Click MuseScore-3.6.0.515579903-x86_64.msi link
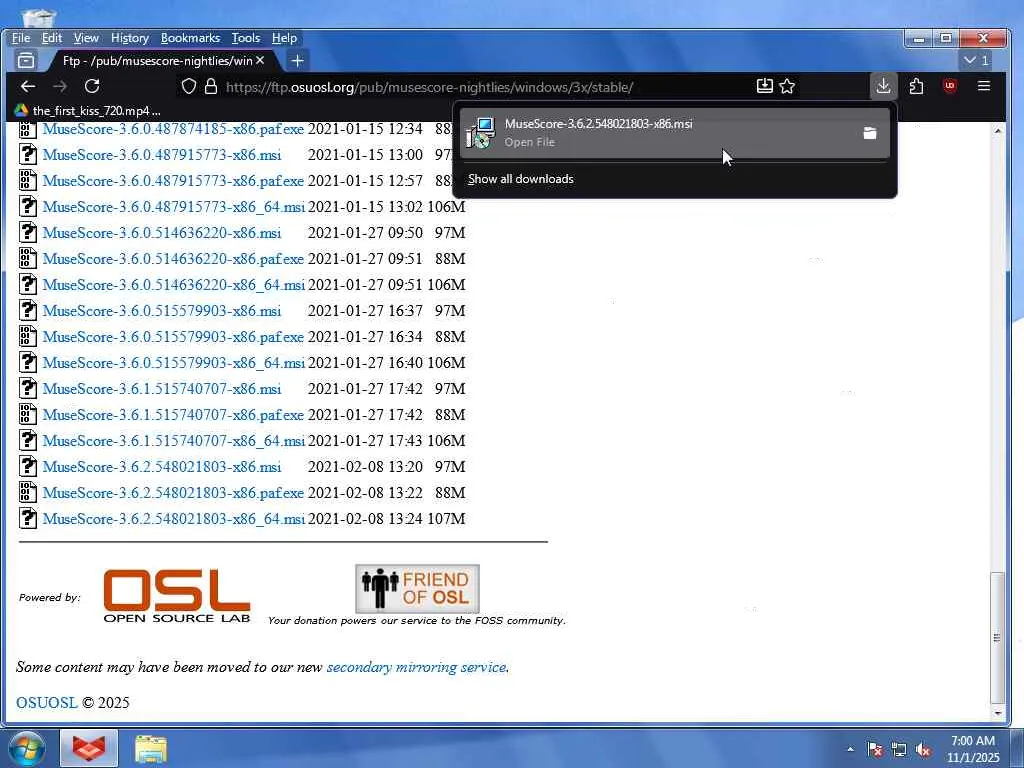The image size is (1024, 768). click(174, 362)
